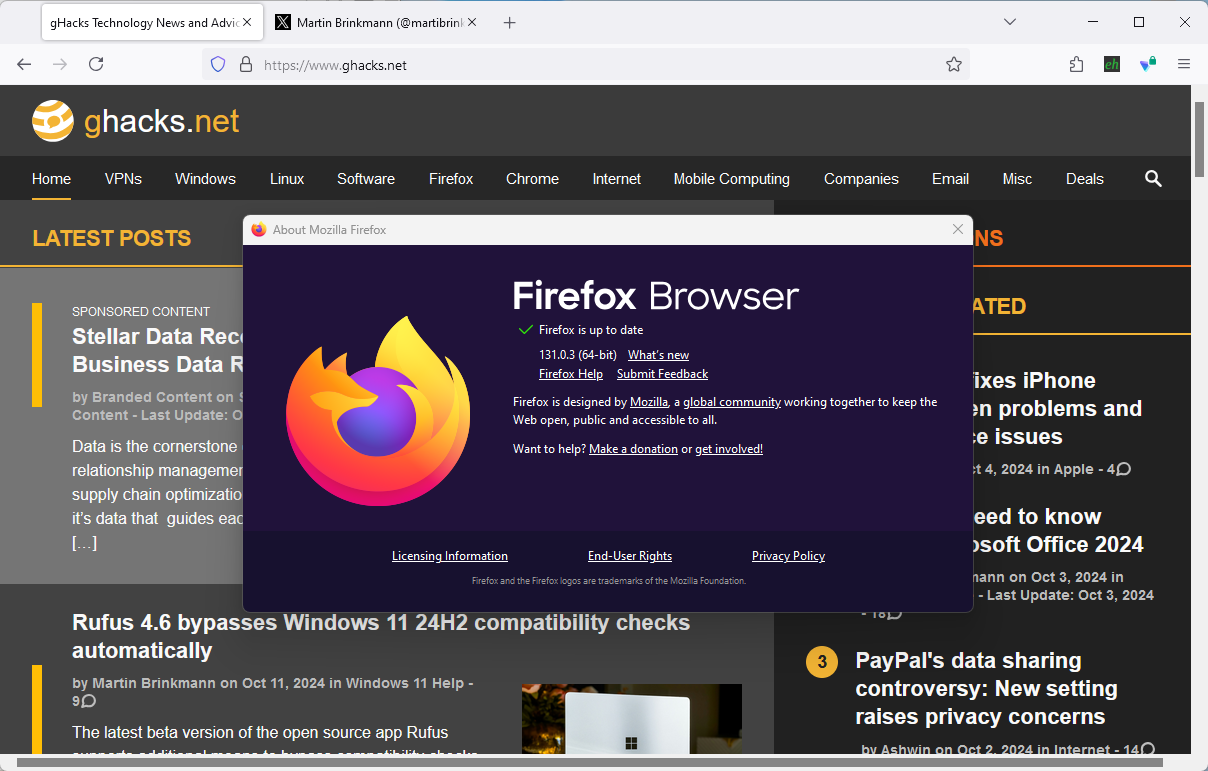Open the global community link
This screenshot has width=1208, height=771.
point(732,402)
